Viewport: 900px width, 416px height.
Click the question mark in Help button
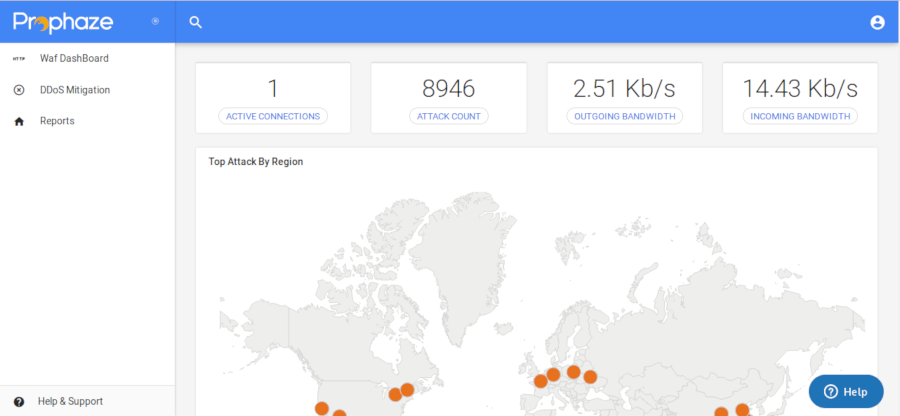click(x=830, y=392)
